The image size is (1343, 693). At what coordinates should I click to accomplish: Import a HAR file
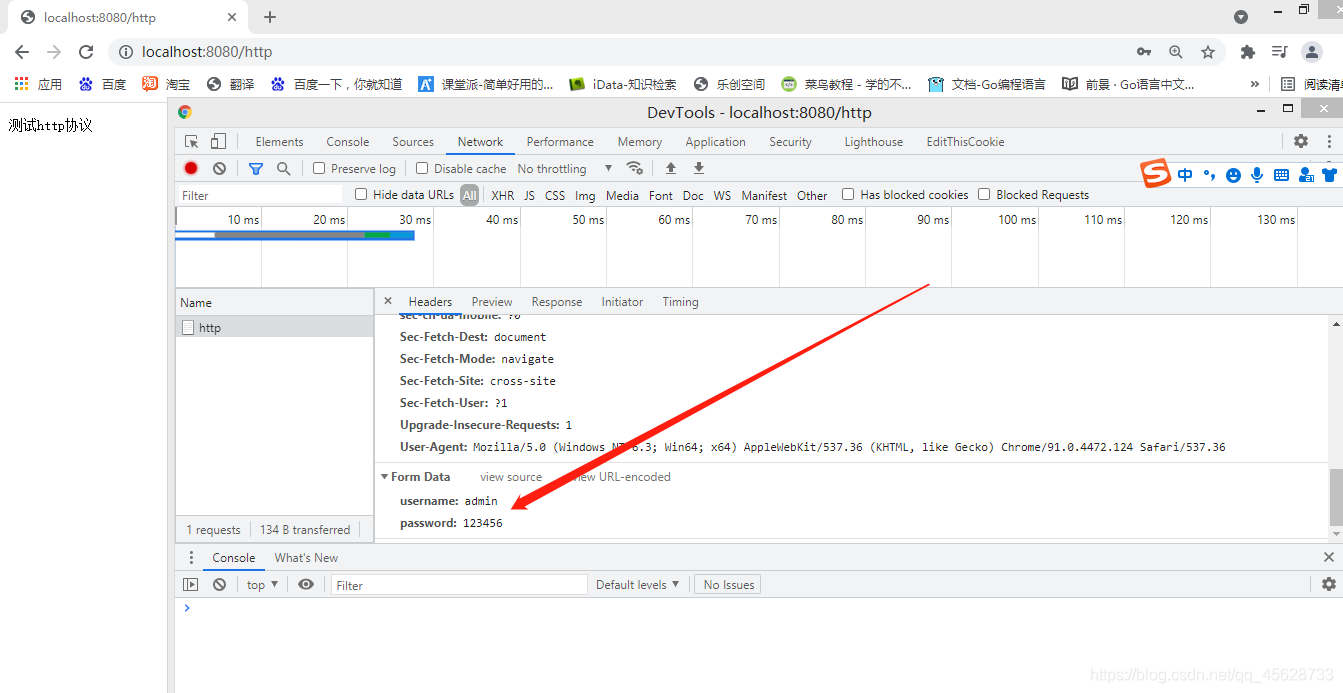[671, 168]
